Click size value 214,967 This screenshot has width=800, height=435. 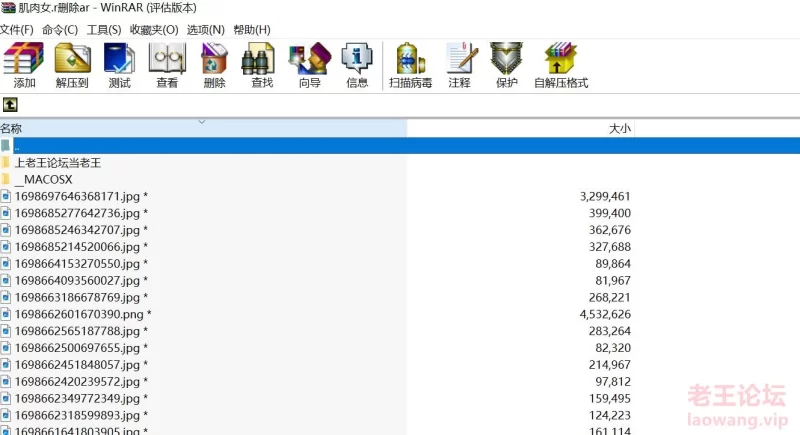(x=610, y=365)
